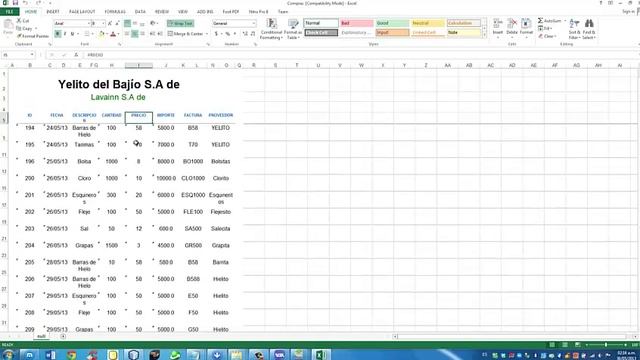Apply the Input cell style
The height and width of the screenshot is (360, 640).
tap(392, 33)
